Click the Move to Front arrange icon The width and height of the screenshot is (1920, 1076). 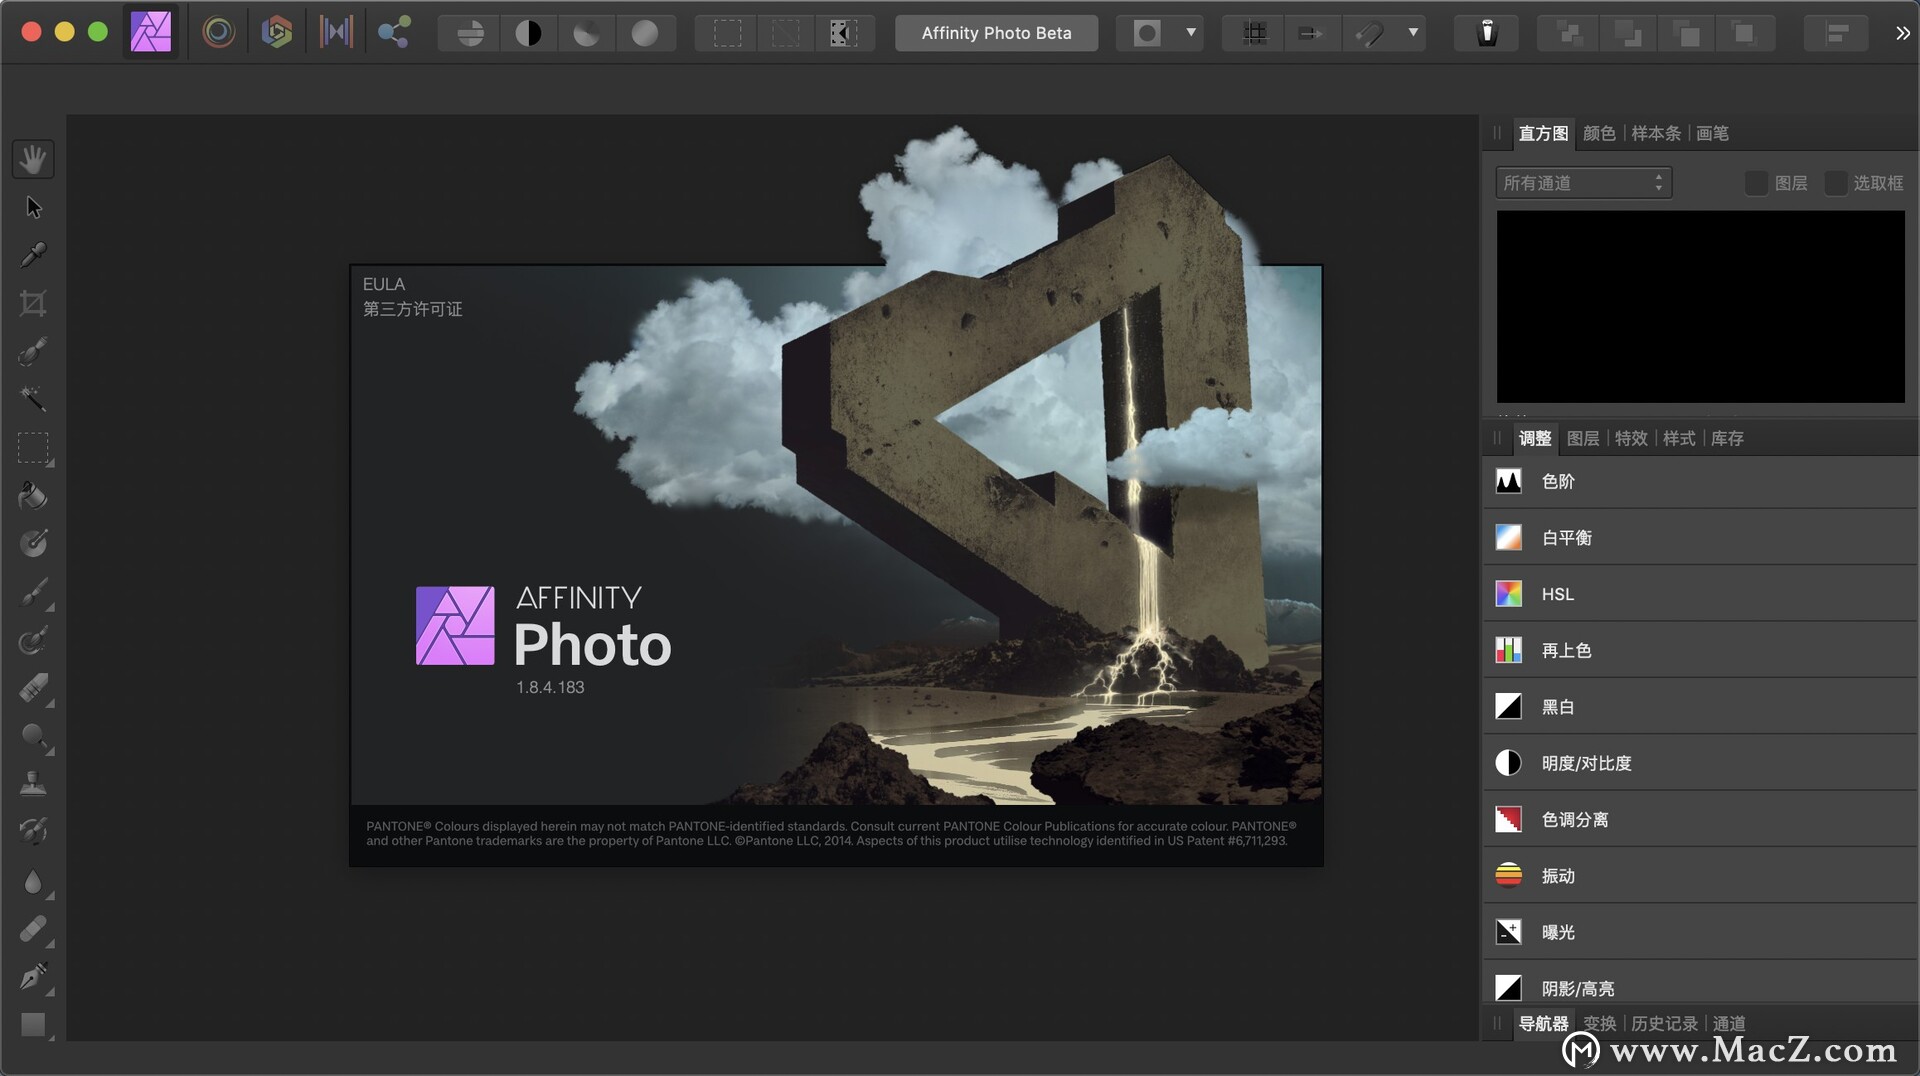[x=1744, y=33]
